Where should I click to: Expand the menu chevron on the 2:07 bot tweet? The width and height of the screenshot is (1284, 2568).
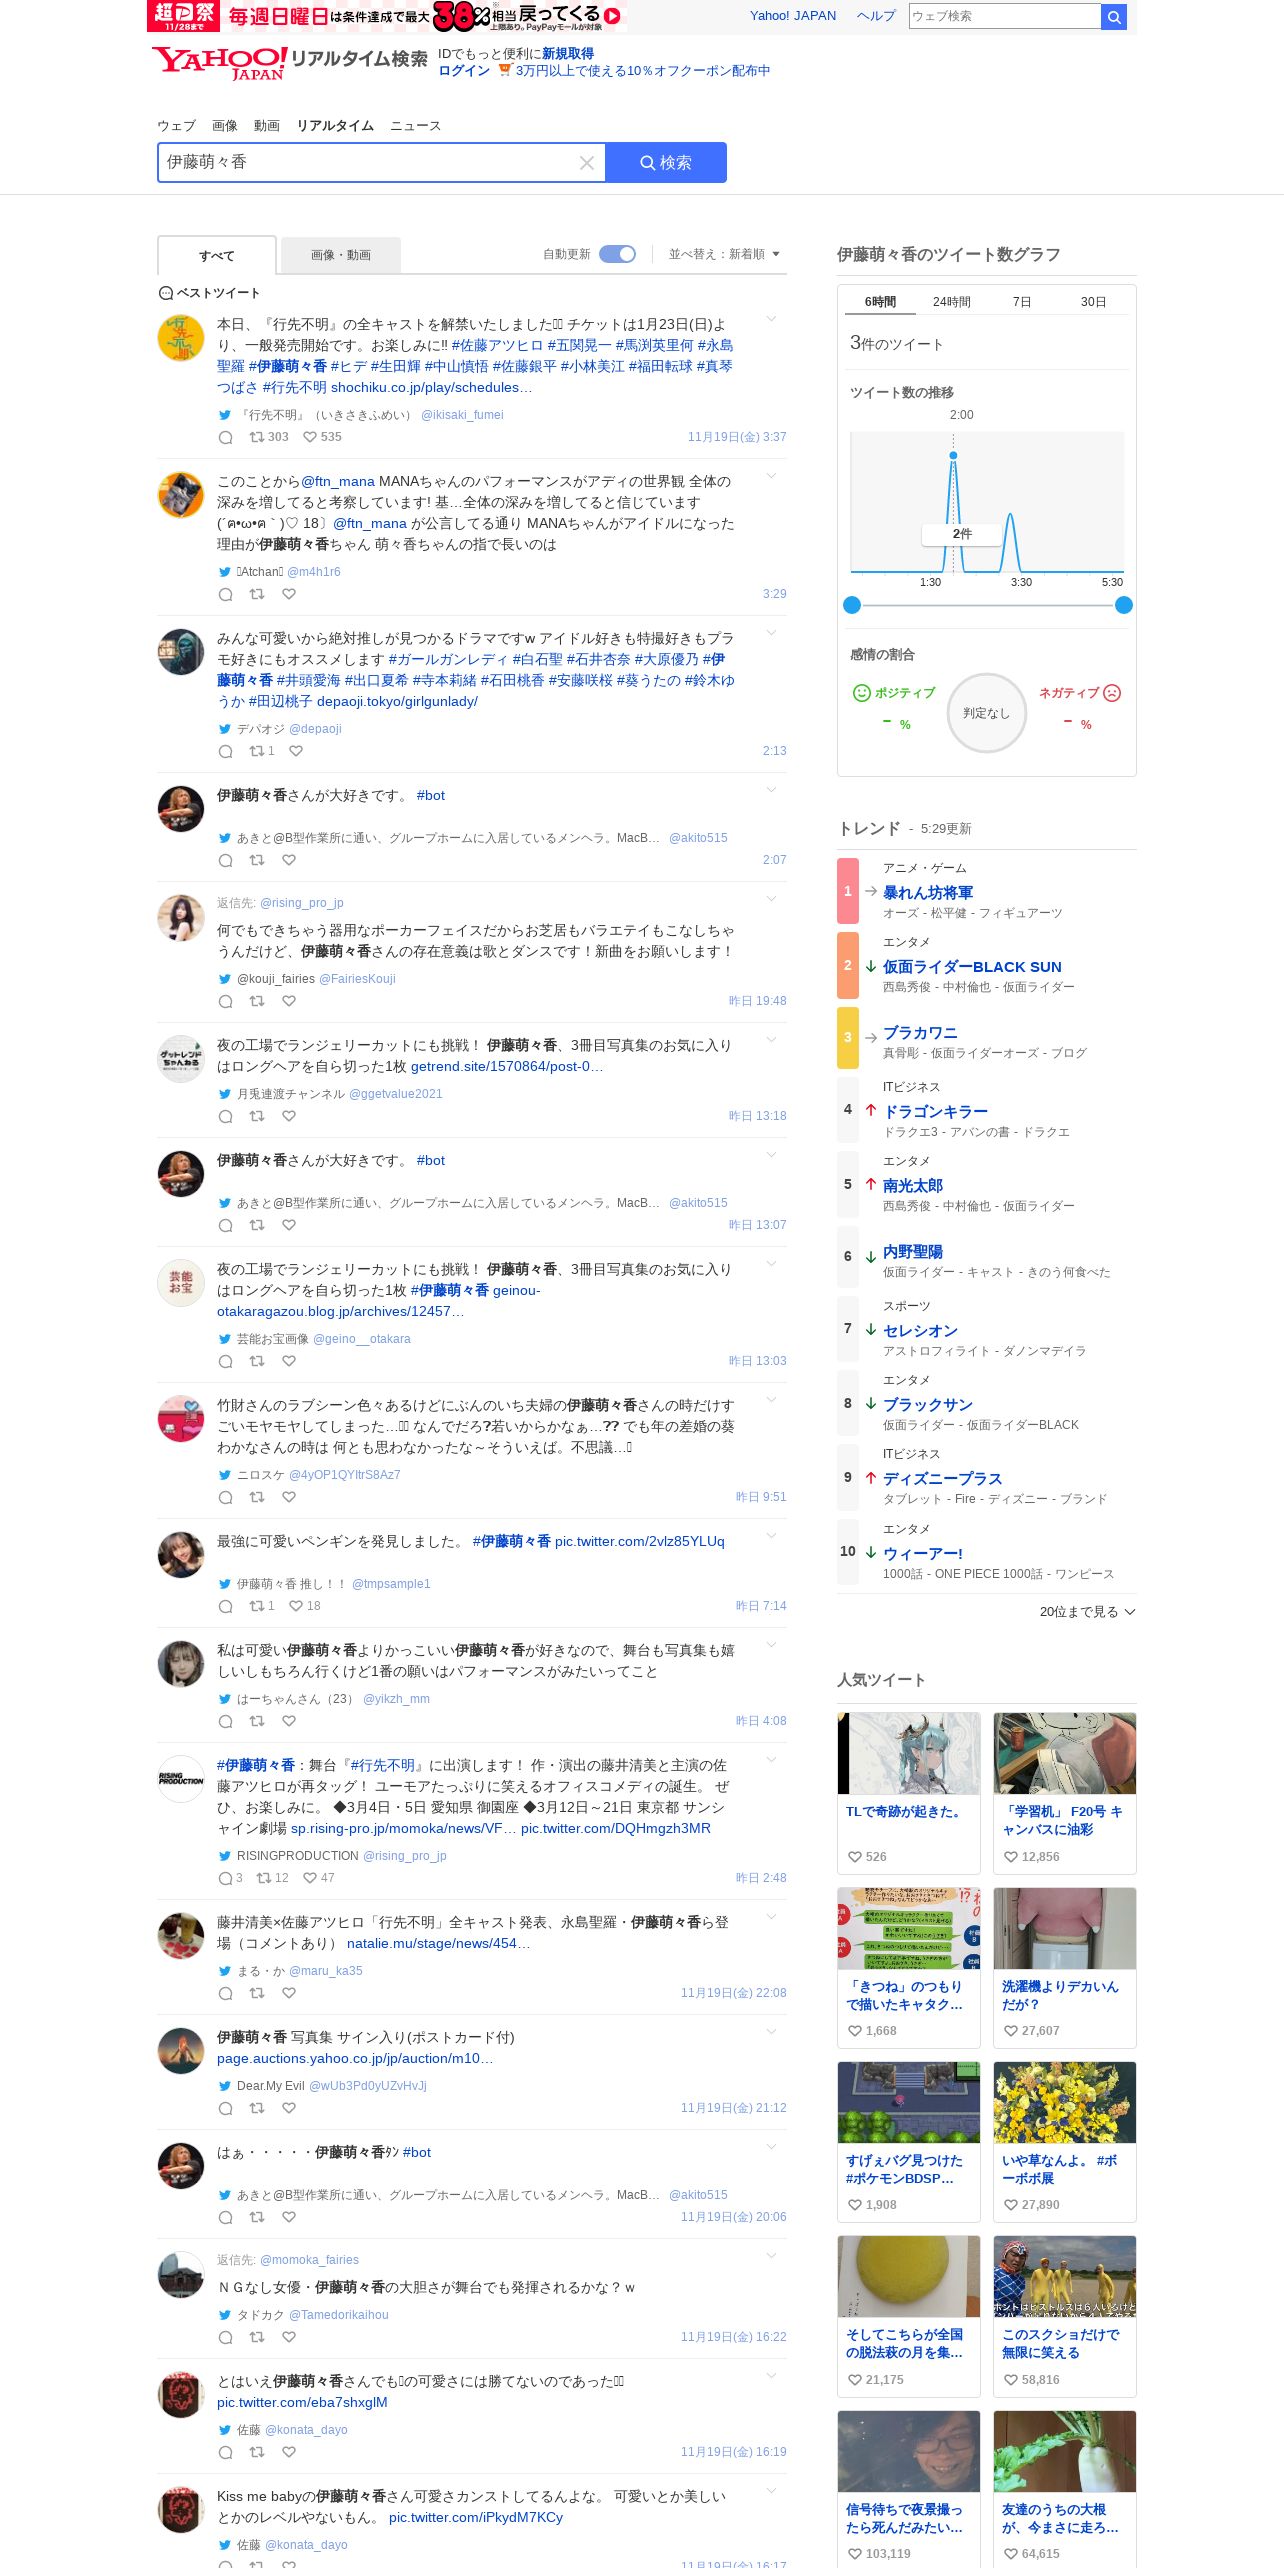771,790
